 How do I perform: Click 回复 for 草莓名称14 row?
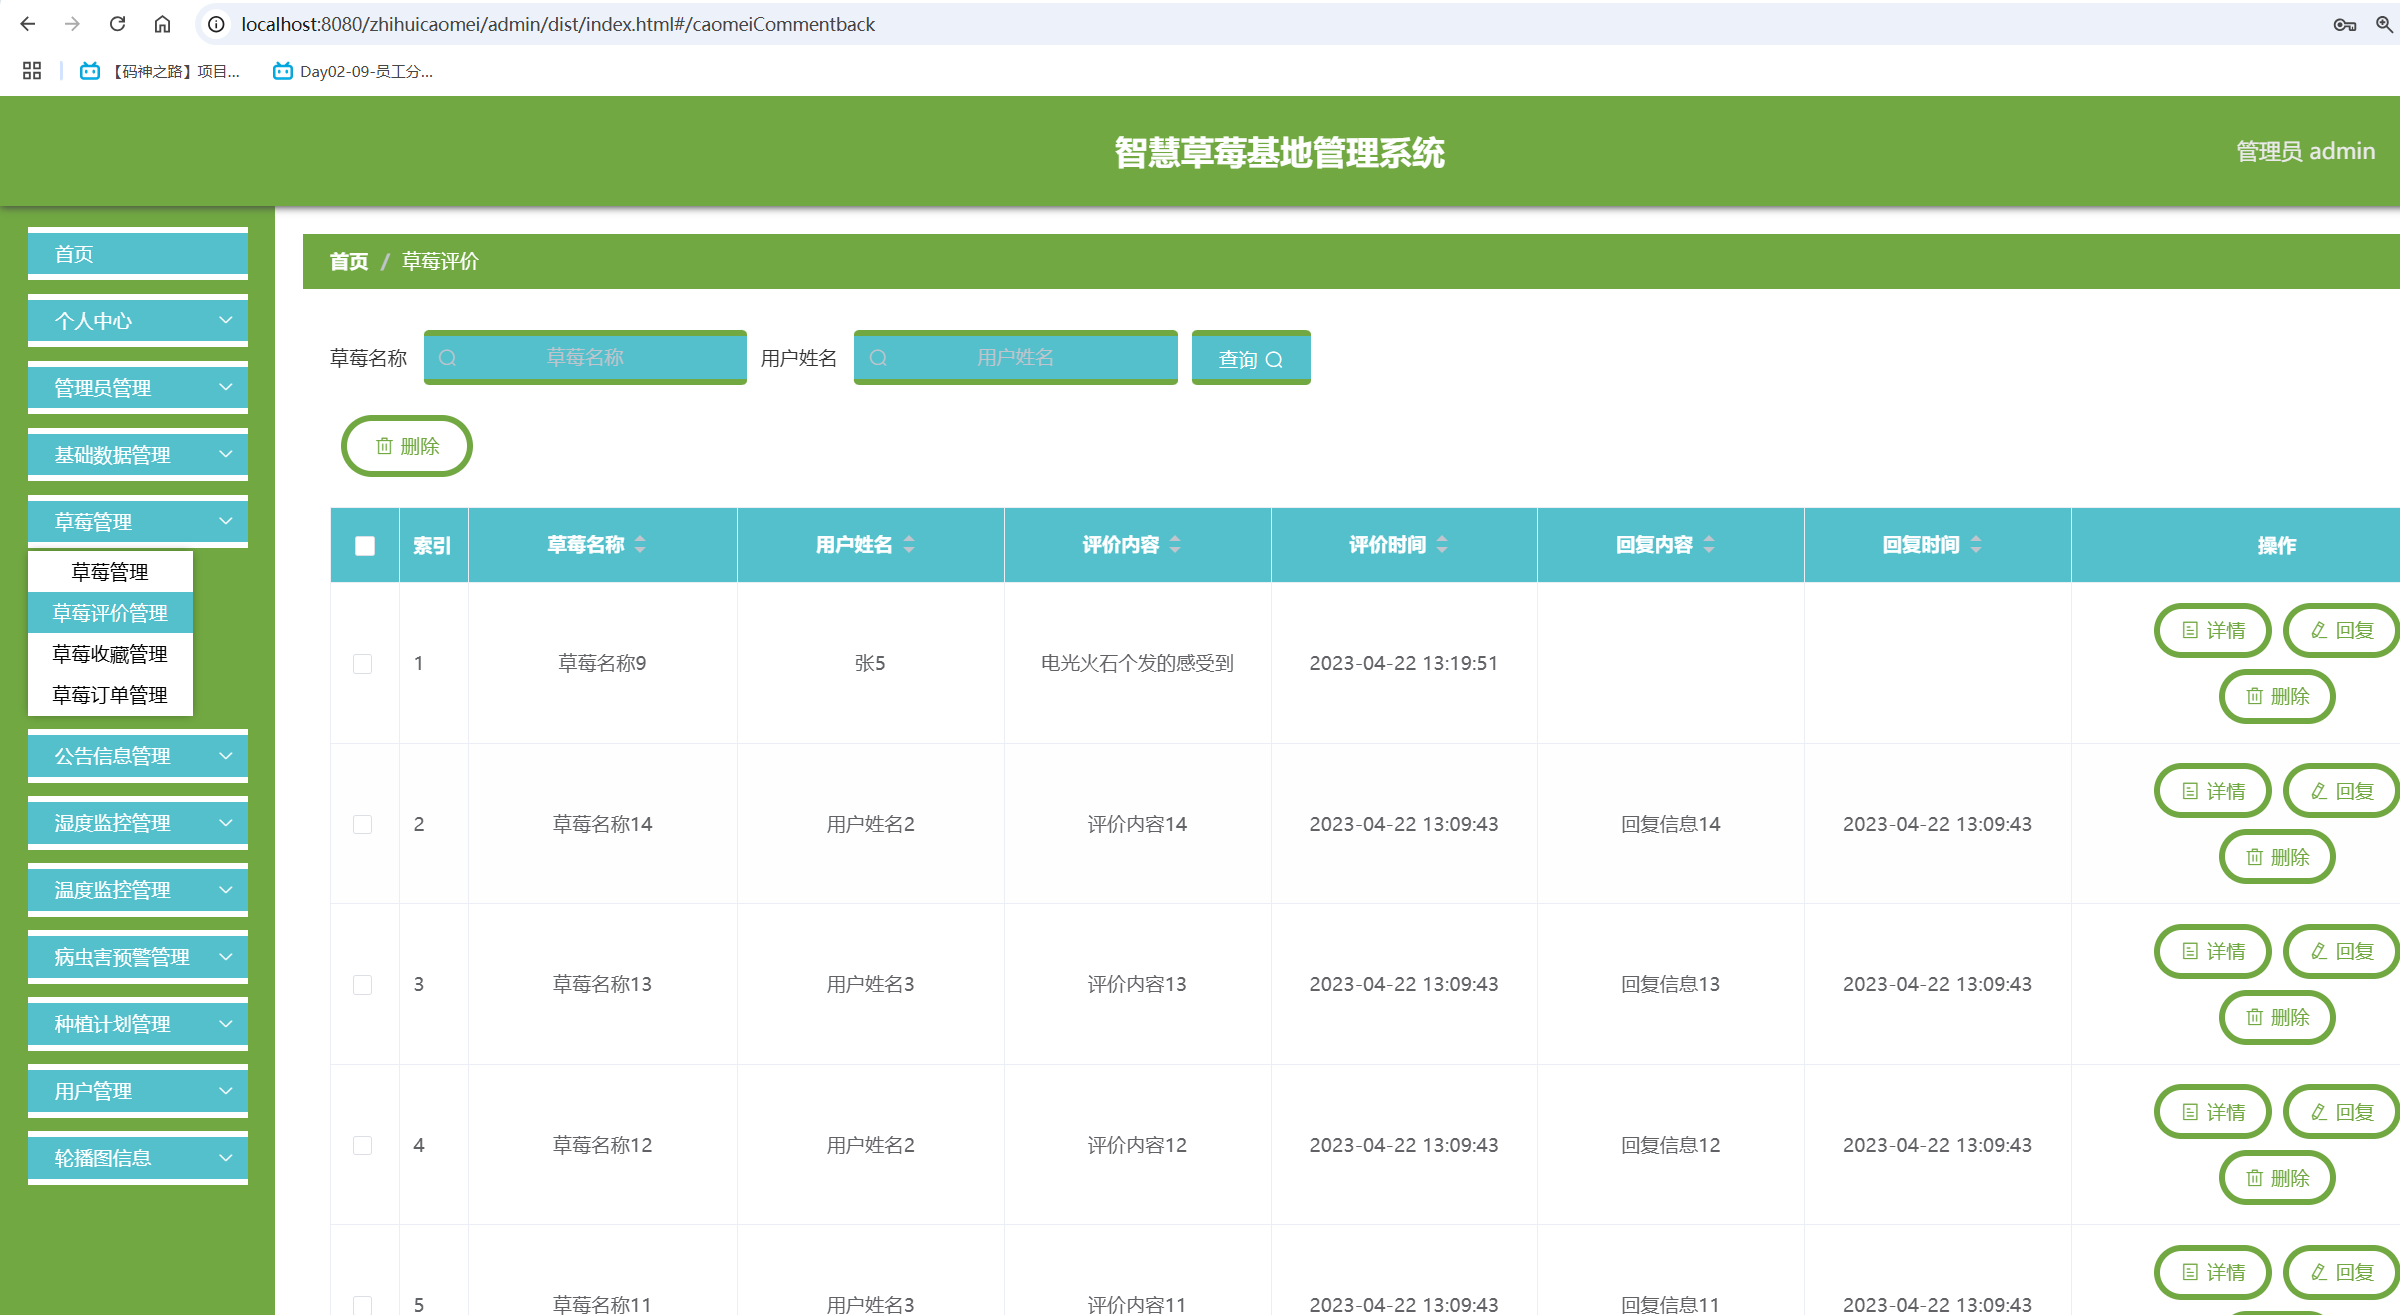(x=2342, y=791)
